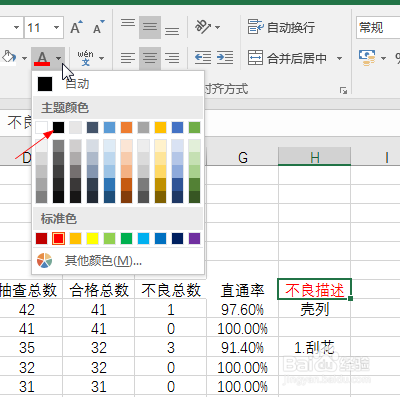
Task: Select the 合格总数 header cell
Action: [99, 289]
